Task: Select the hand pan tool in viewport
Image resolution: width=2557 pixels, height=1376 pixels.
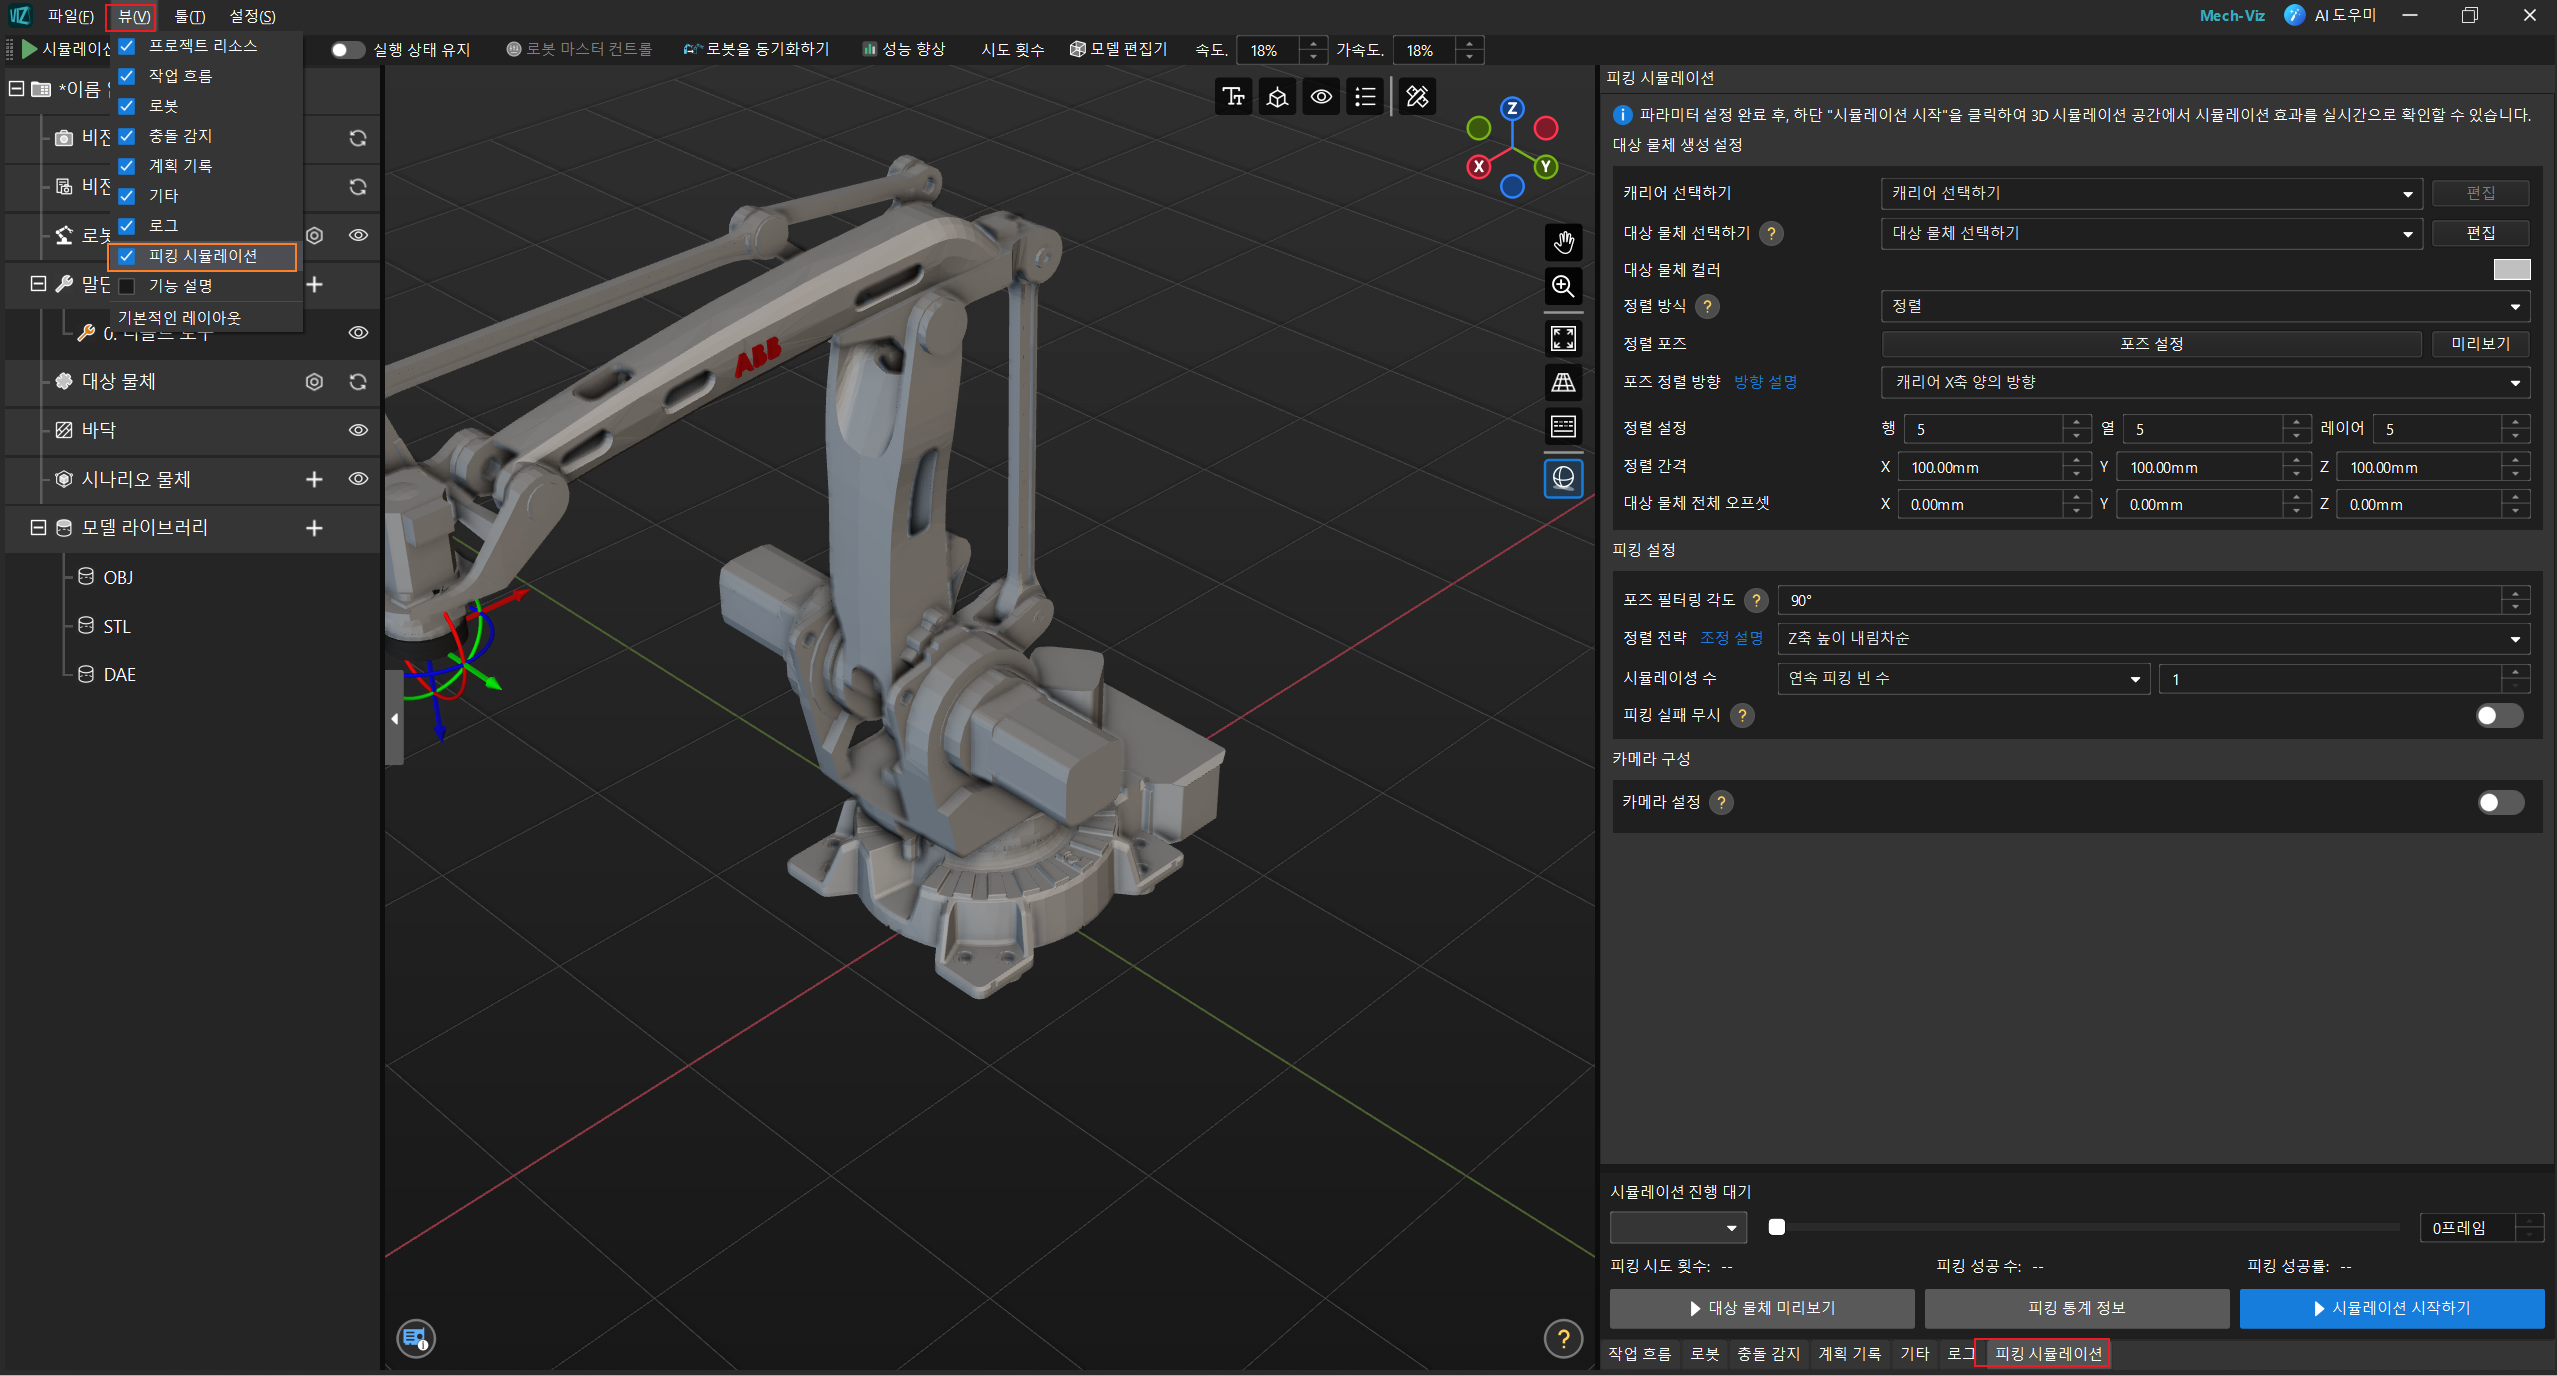Action: point(1563,242)
